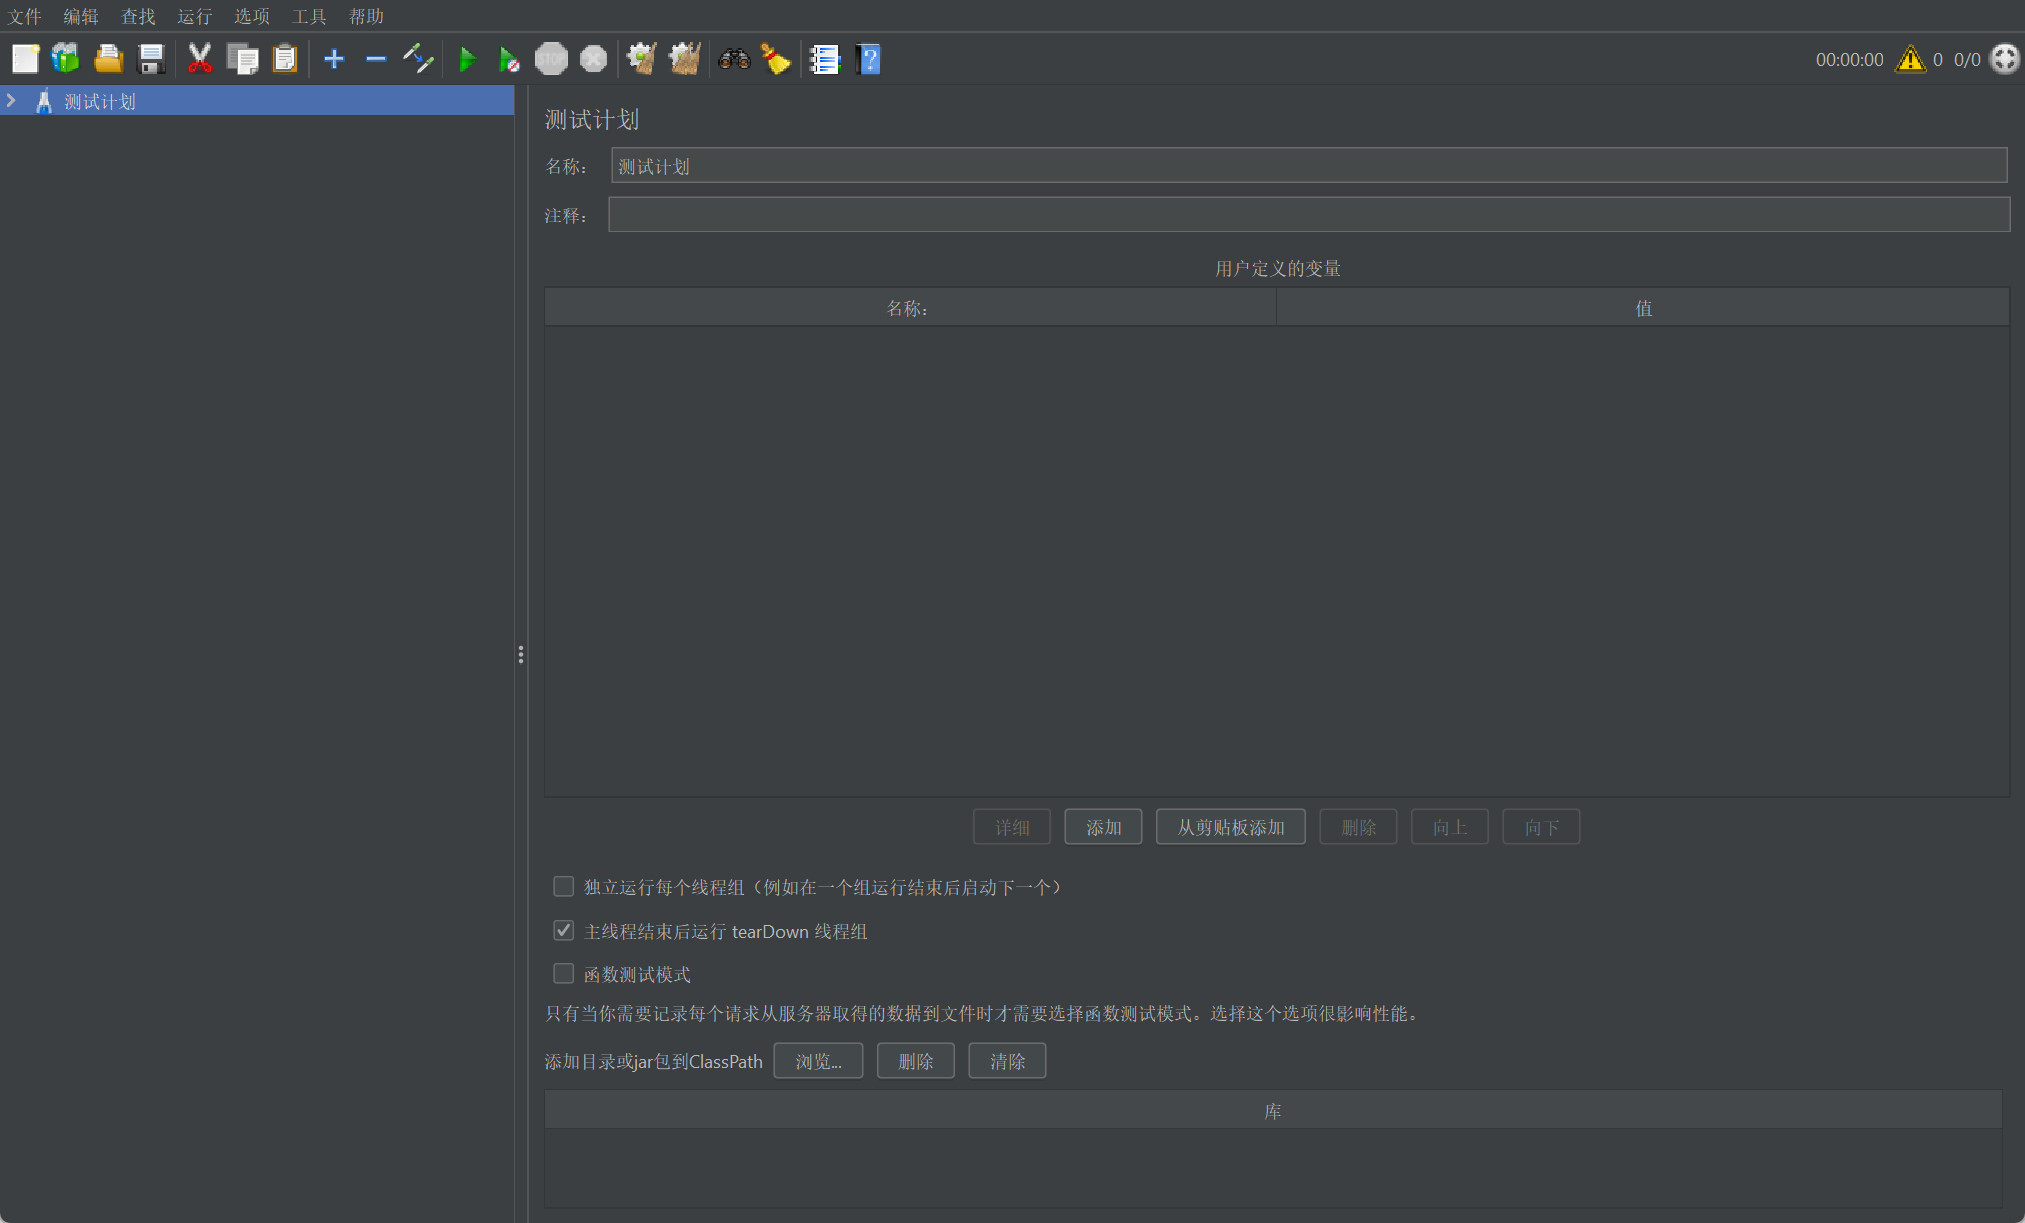Click the binoculars Search icon
The image size is (2025, 1223).
click(734, 59)
